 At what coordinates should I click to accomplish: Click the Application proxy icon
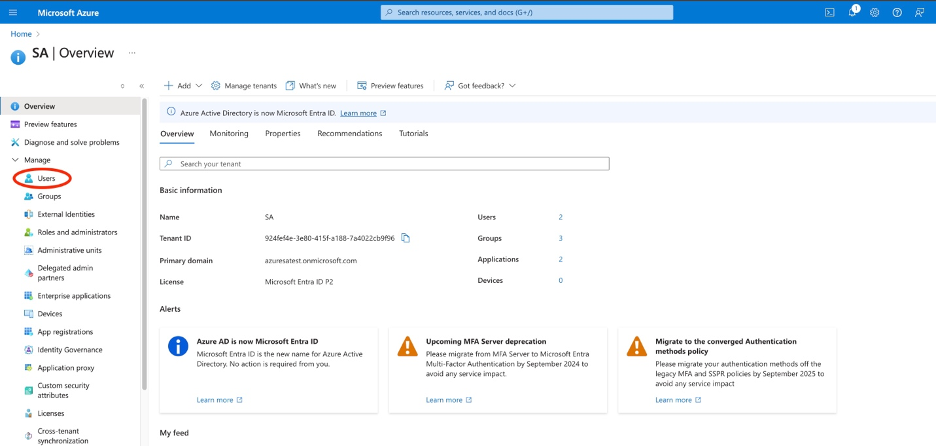click(28, 368)
